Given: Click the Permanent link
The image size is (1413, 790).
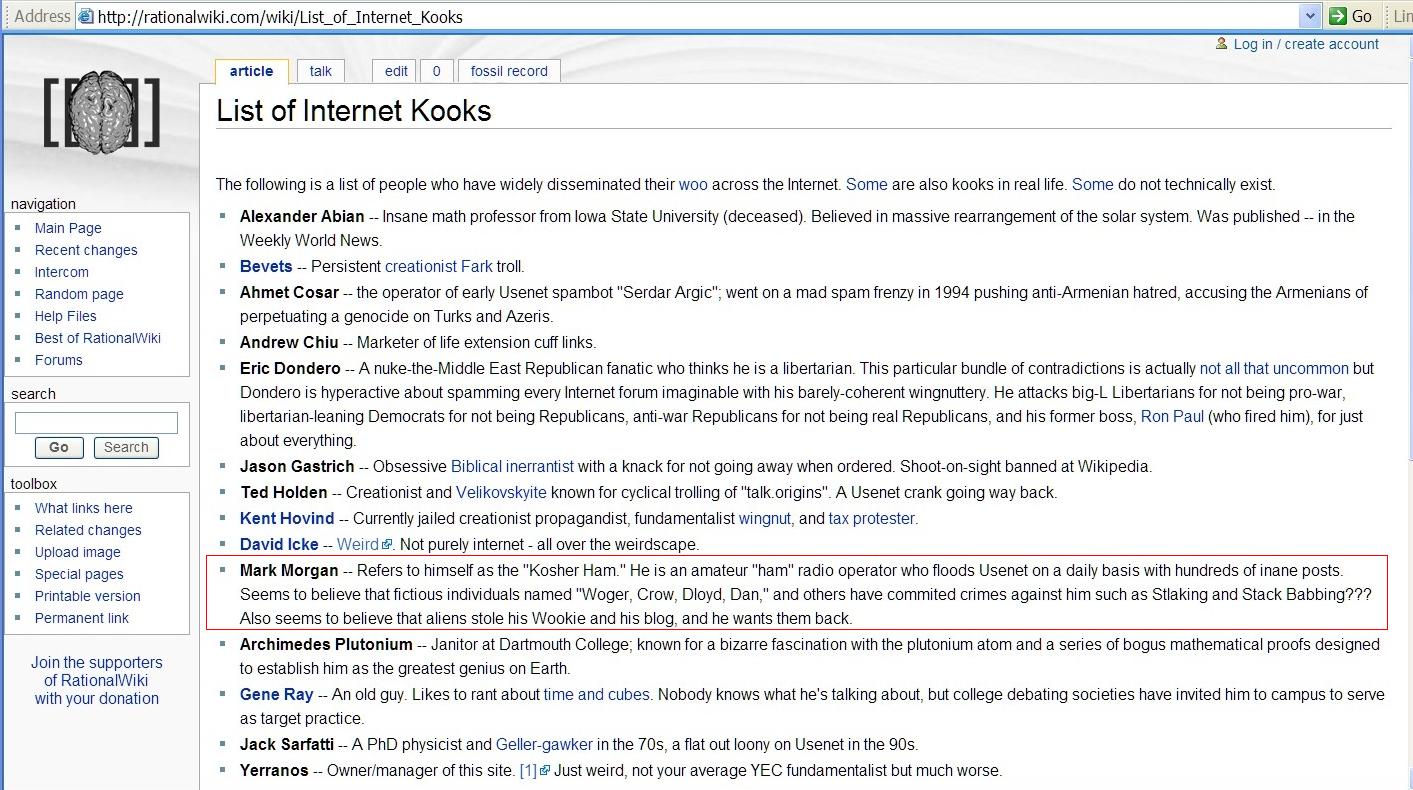Looking at the screenshot, I should [82, 618].
